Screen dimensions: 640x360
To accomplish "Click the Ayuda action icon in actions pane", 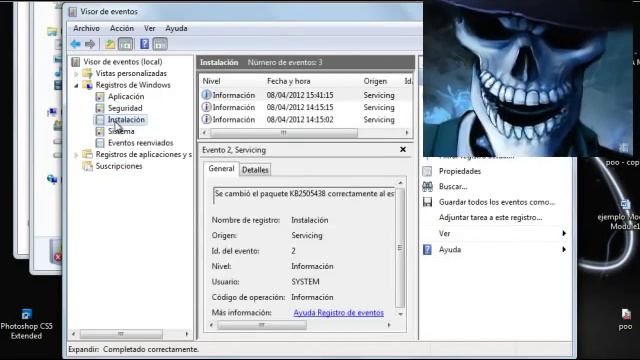I will pyautogui.click(x=427, y=249).
